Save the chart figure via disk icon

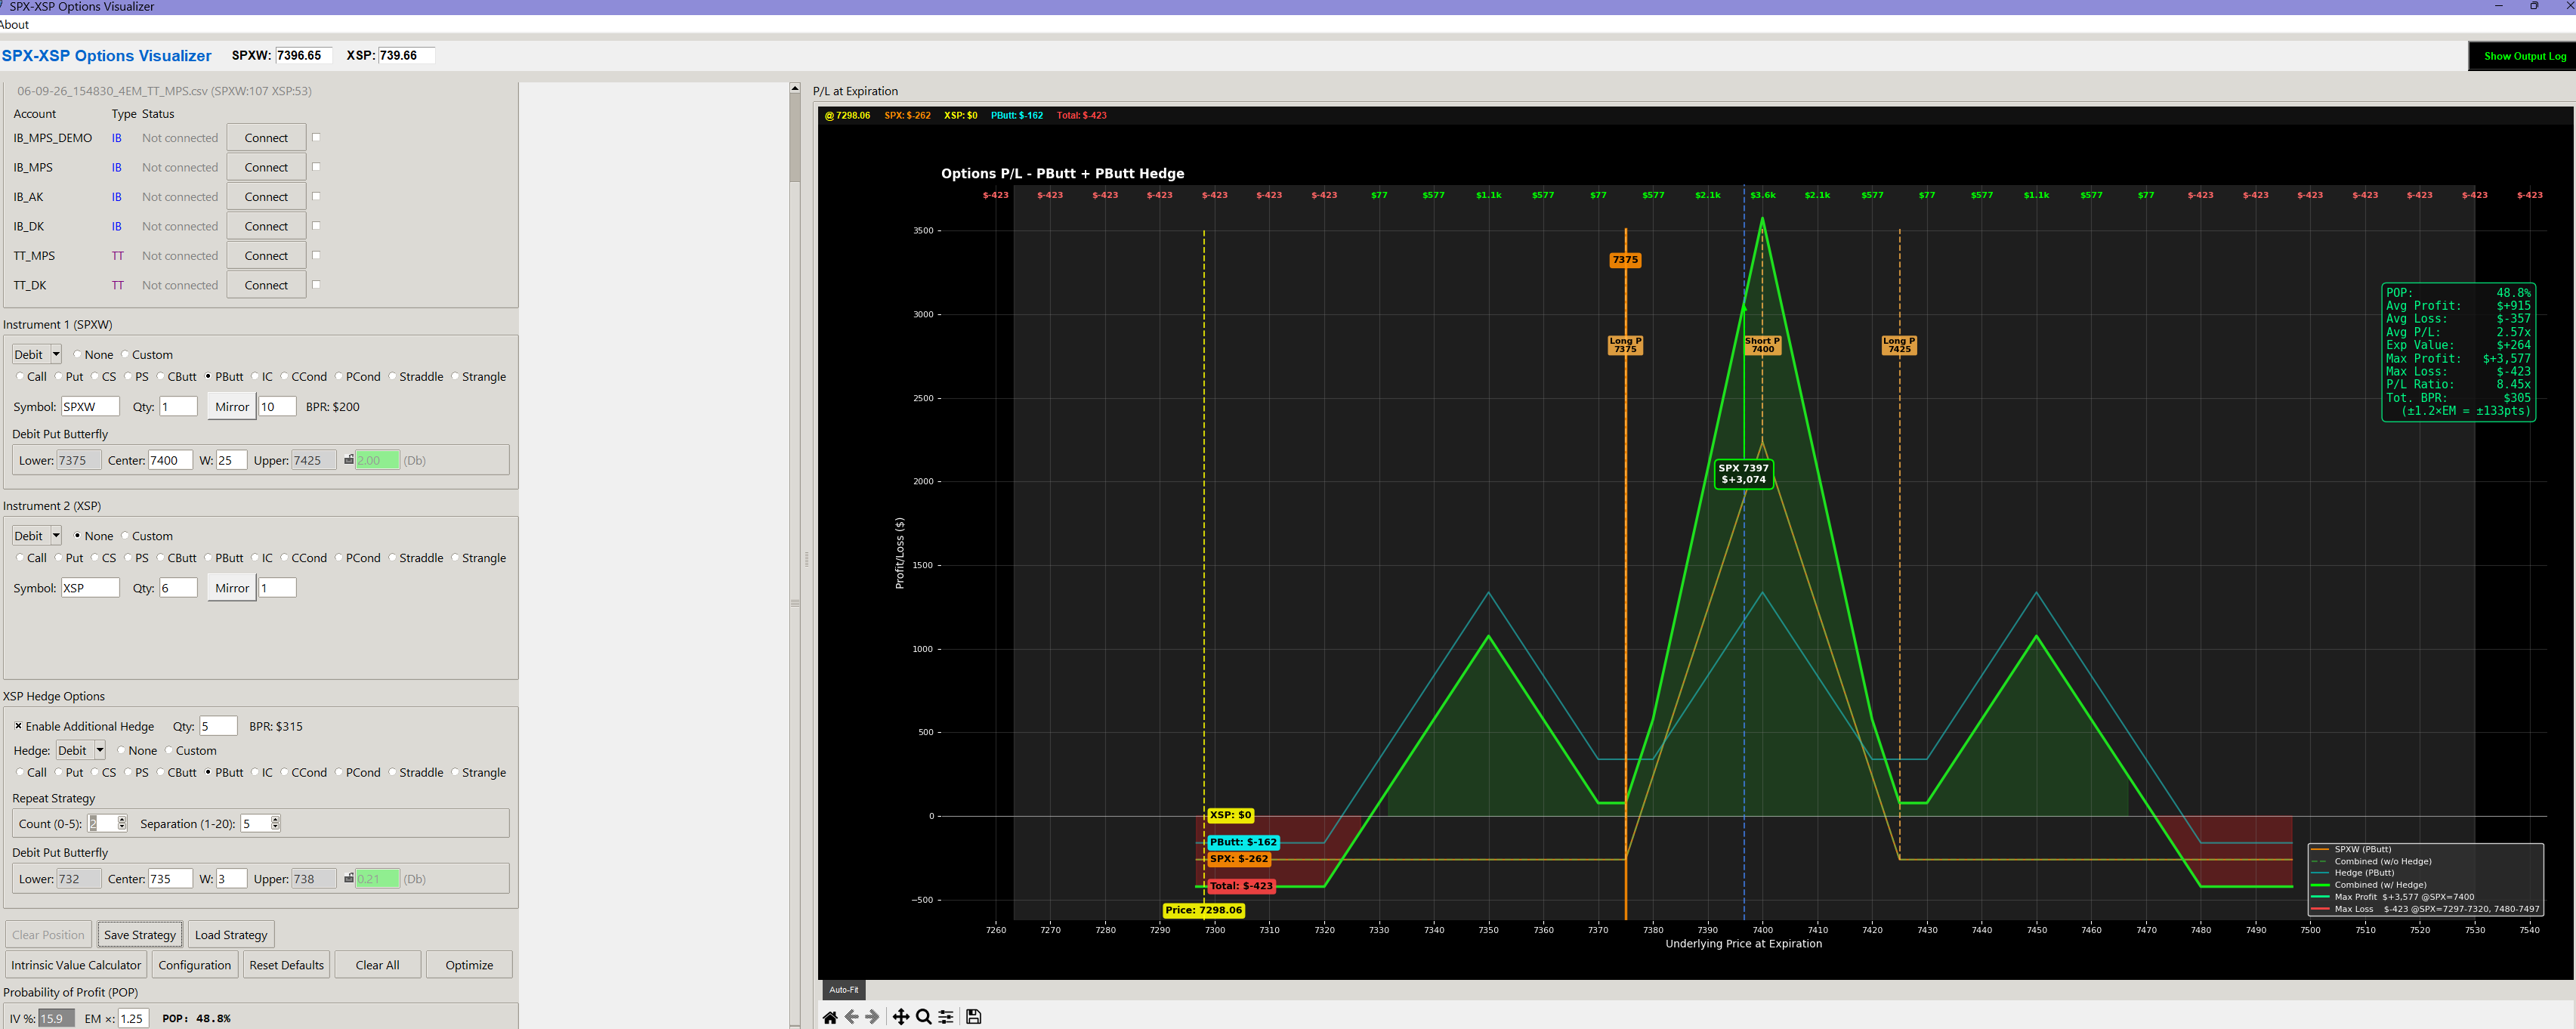coord(974,1017)
